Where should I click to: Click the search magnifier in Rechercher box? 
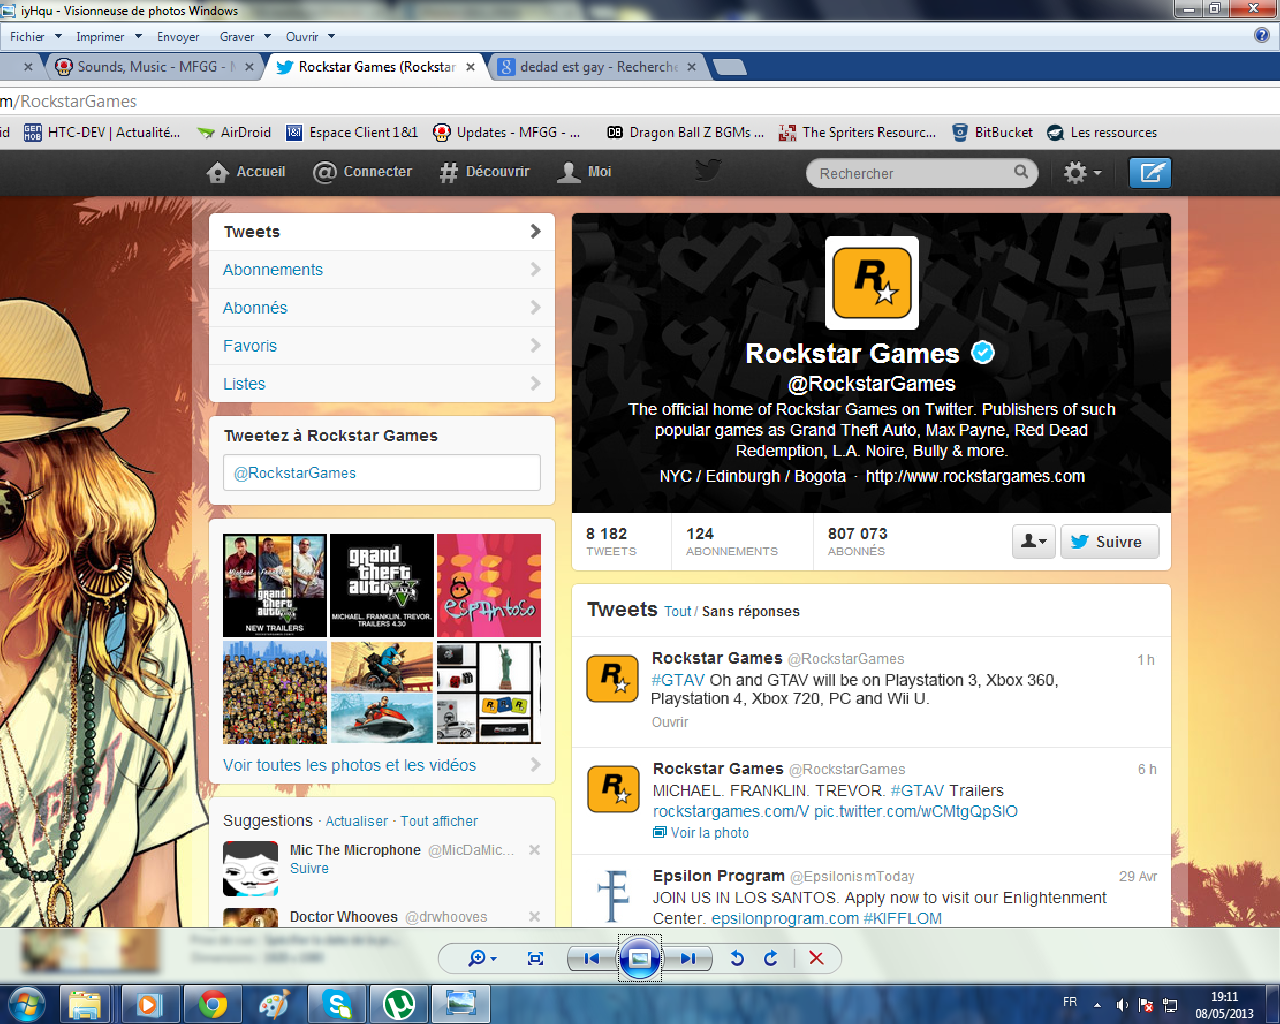(x=1021, y=172)
